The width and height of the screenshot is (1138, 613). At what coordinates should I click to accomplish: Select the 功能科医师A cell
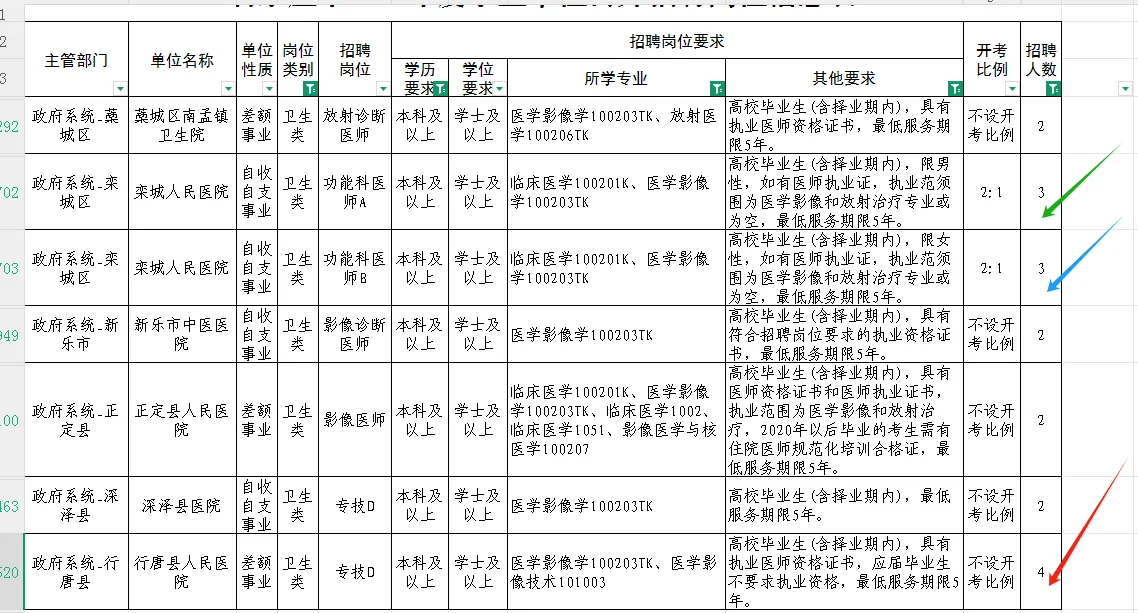click(x=355, y=192)
